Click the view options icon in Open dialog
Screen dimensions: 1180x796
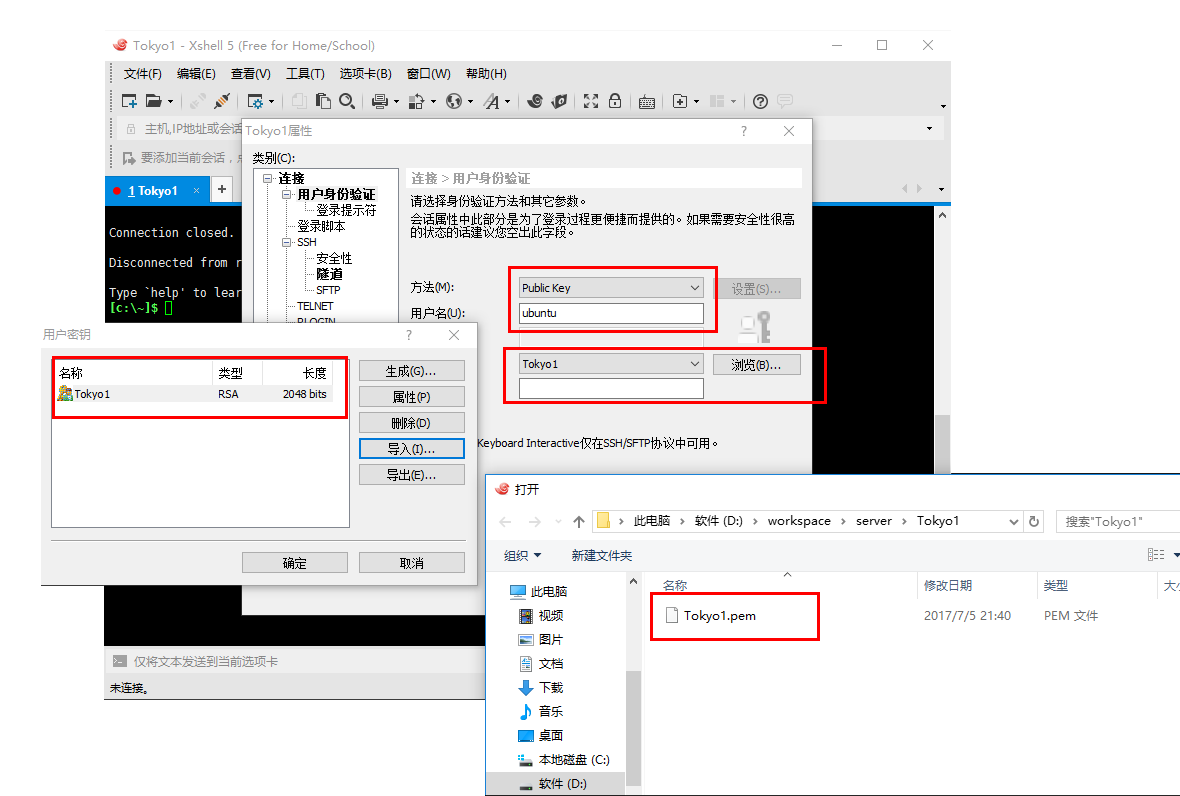tap(1156, 555)
